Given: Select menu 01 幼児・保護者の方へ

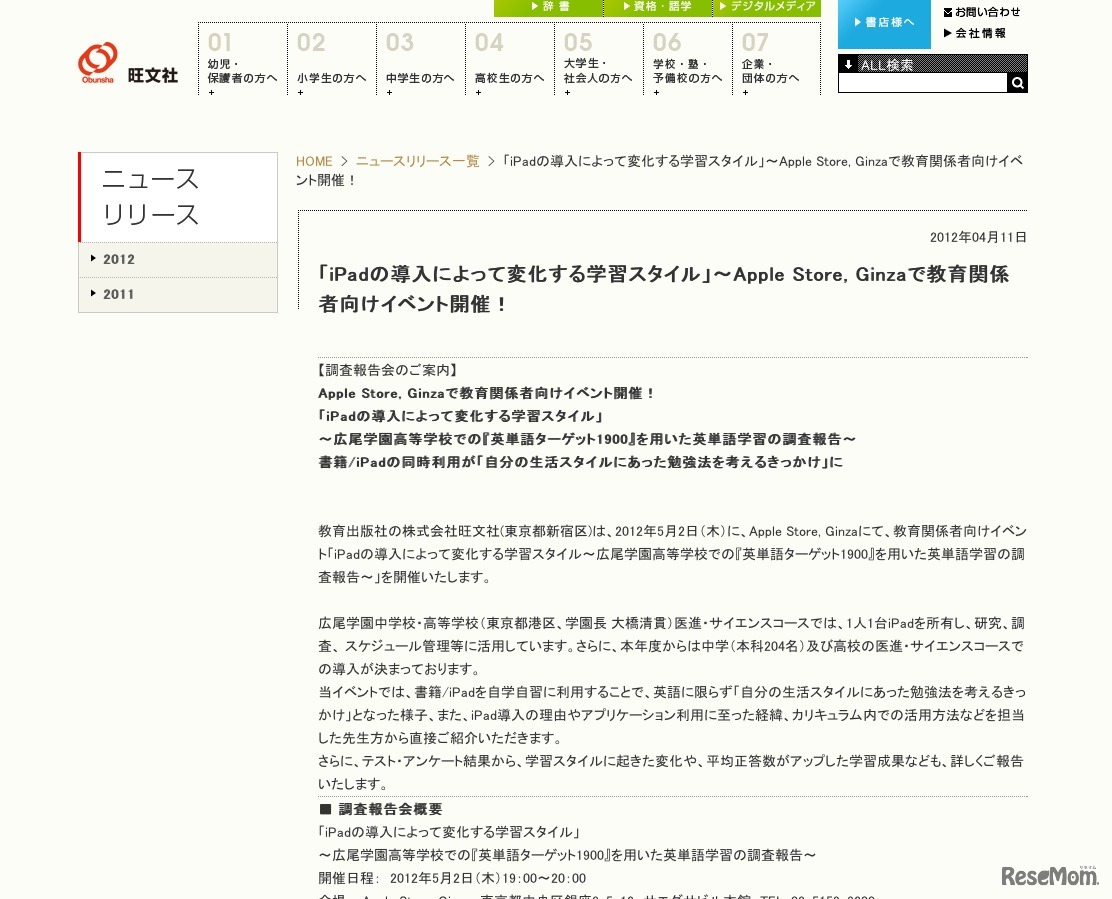Looking at the screenshot, I should [x=243, y=60].
